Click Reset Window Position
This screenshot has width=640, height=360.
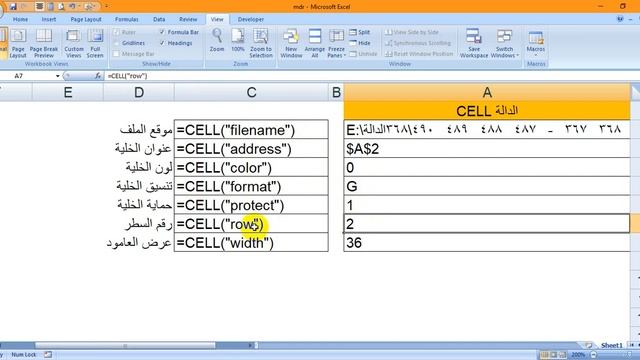click(x=419, y=54)
